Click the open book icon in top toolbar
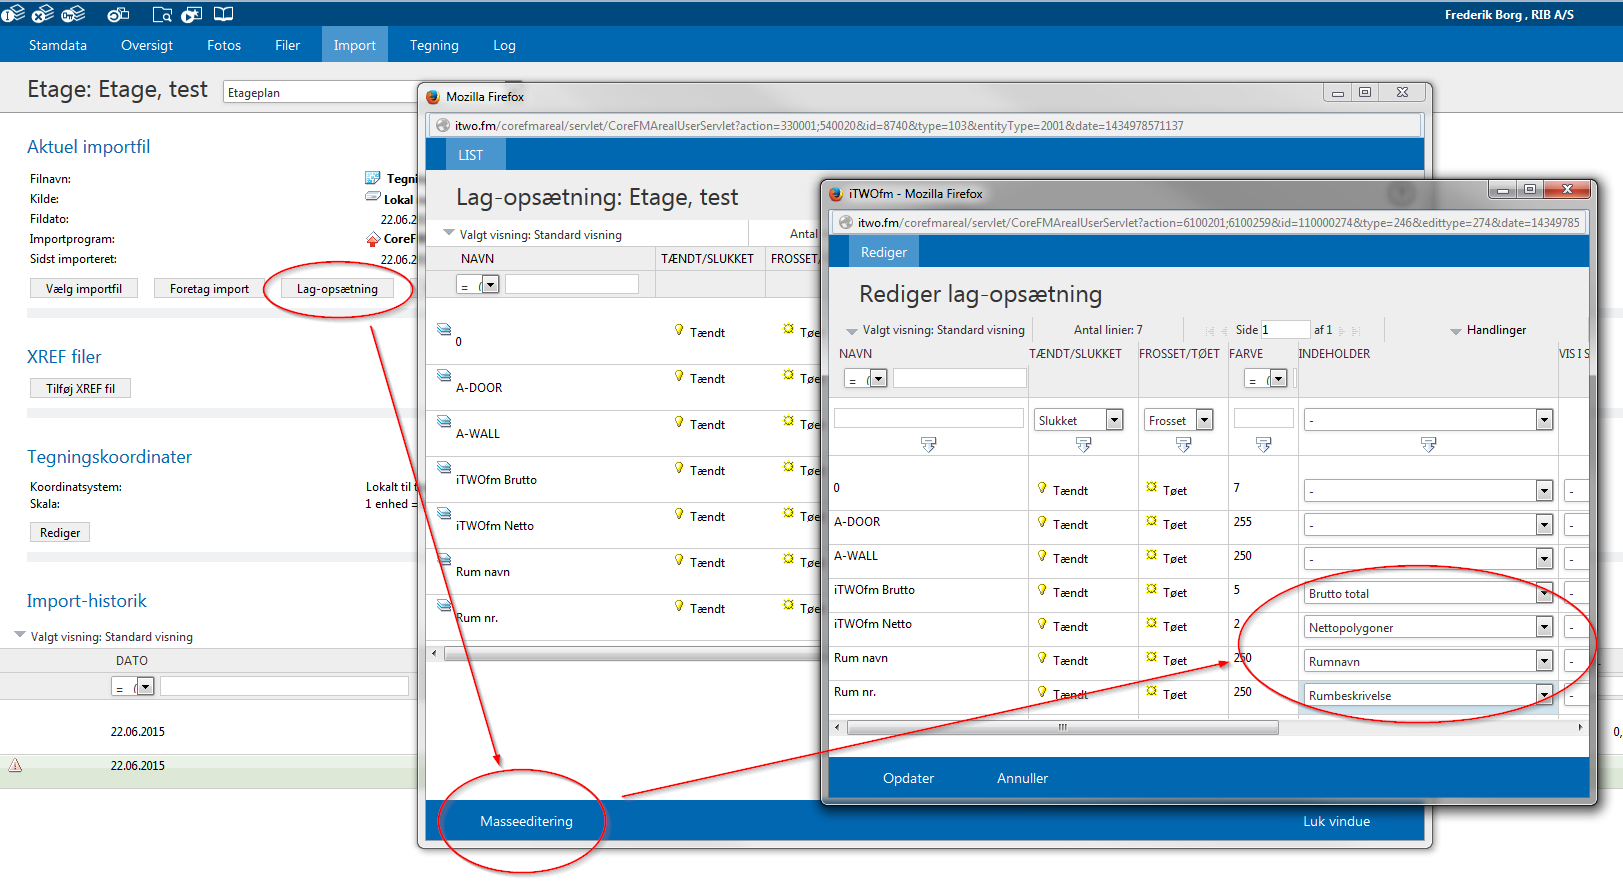Screen dimensions: 1623x887 click(x=224, y=14)
